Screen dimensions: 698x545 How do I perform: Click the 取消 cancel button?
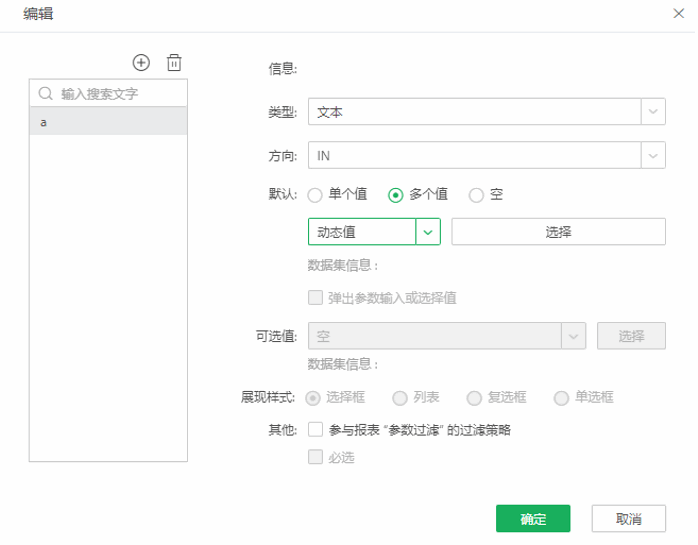pos(628,519)
